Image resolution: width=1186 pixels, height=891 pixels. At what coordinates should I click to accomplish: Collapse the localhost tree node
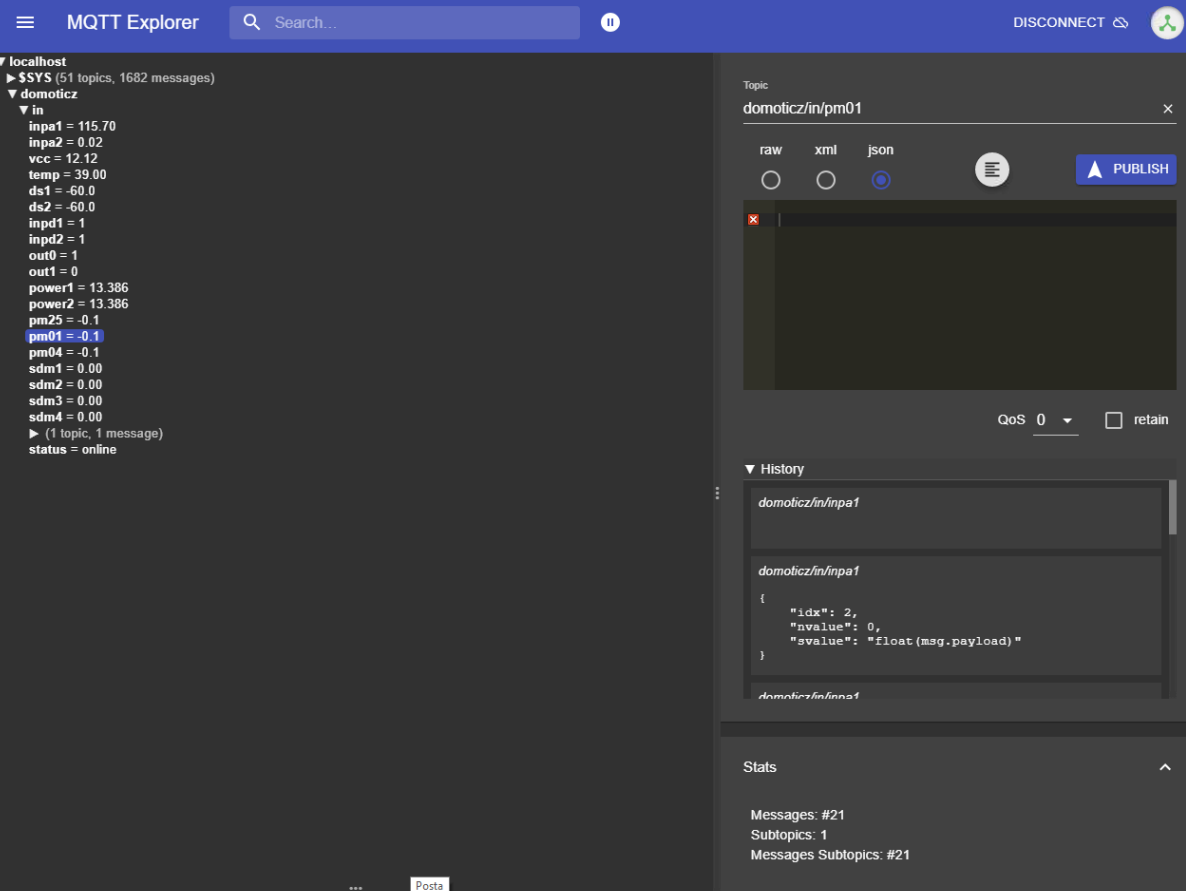4,61
